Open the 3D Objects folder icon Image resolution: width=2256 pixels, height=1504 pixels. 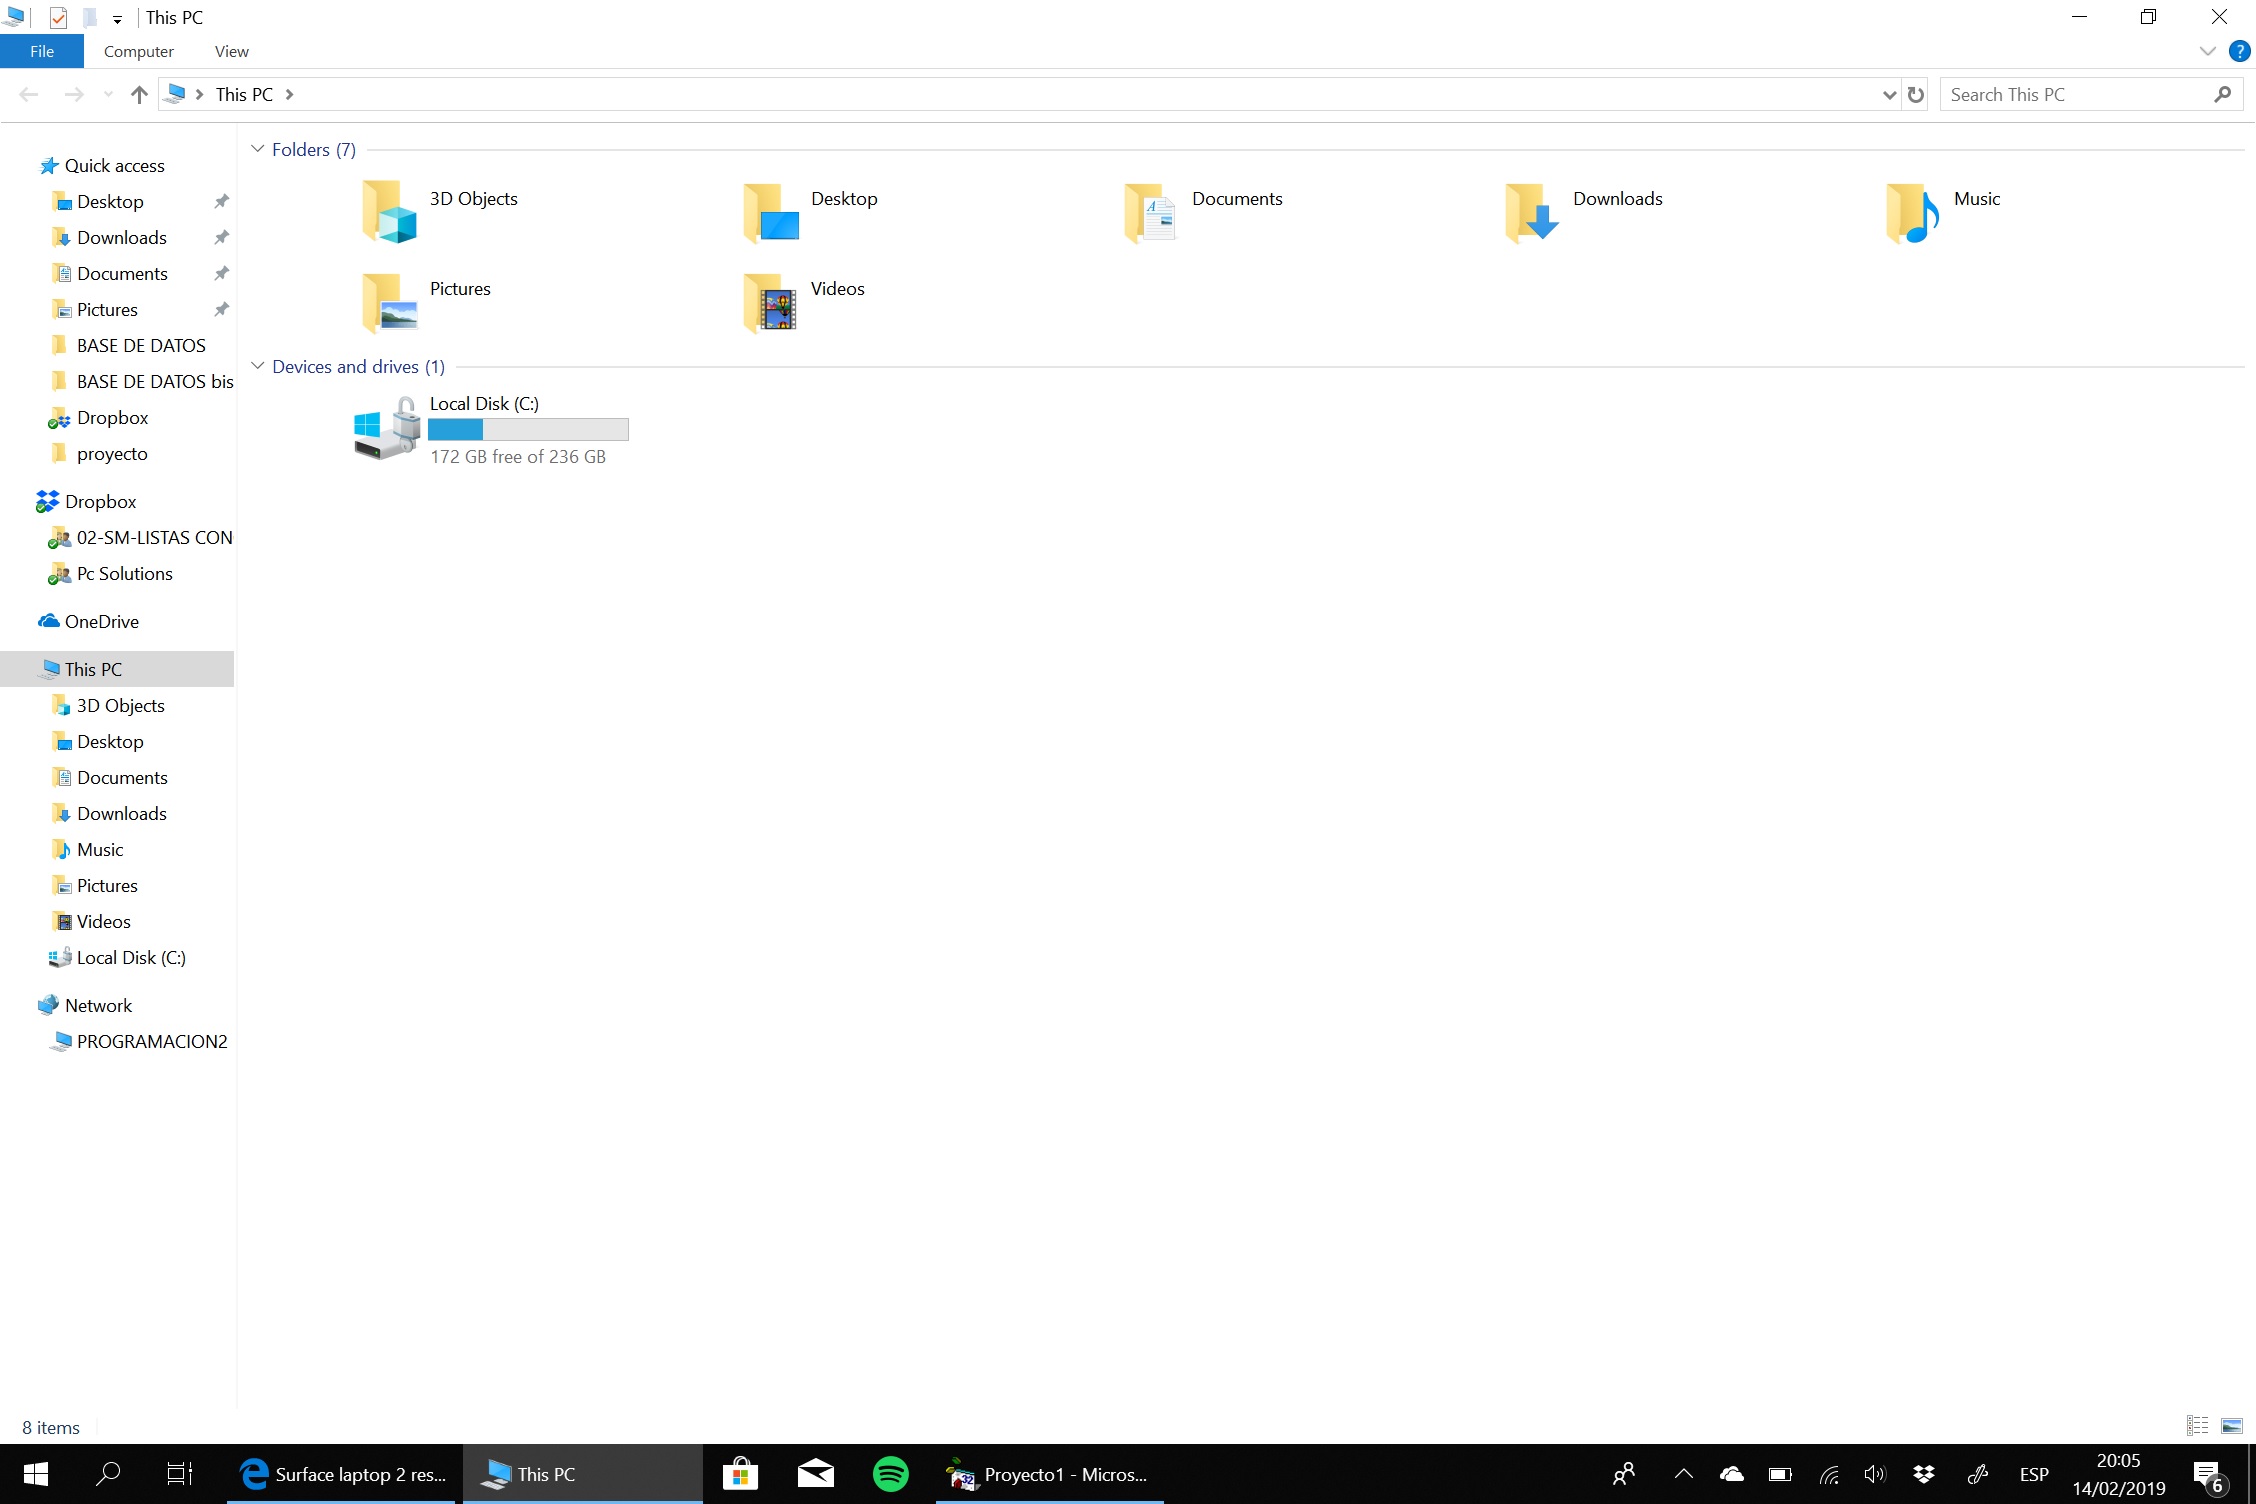pos(389,210)
